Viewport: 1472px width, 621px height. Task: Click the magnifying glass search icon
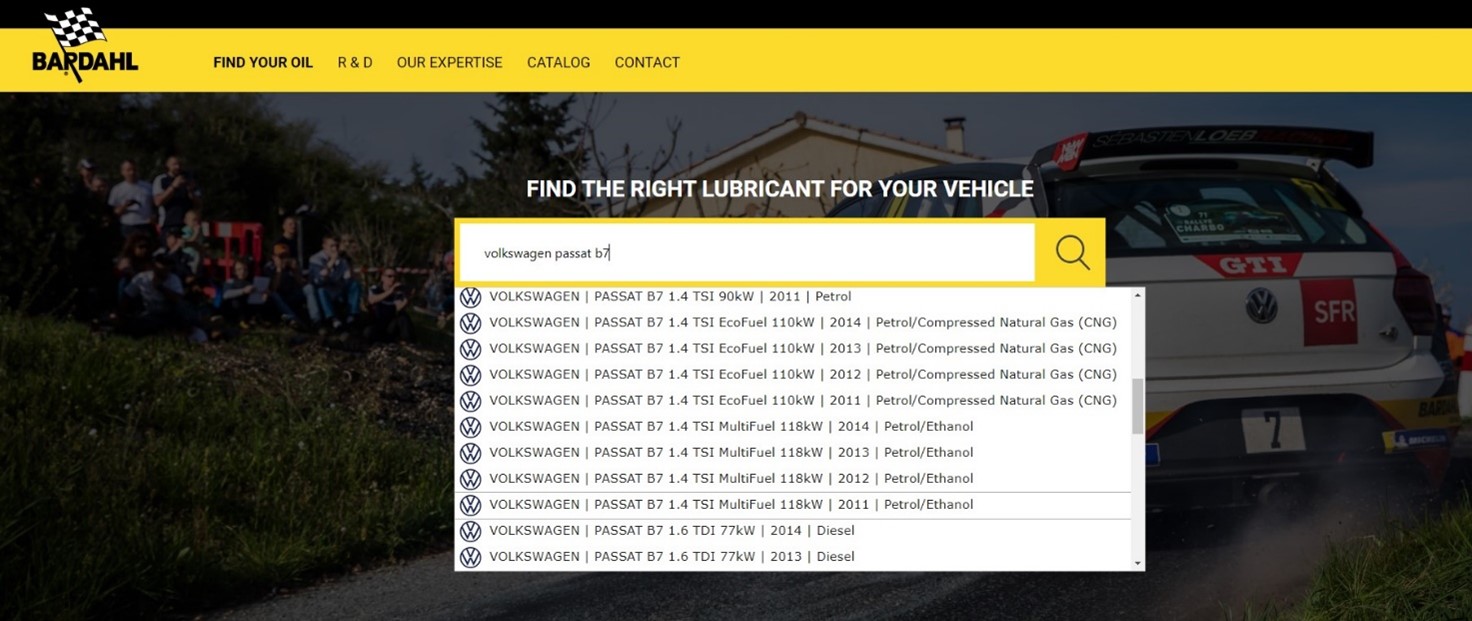click(1072, 252)
